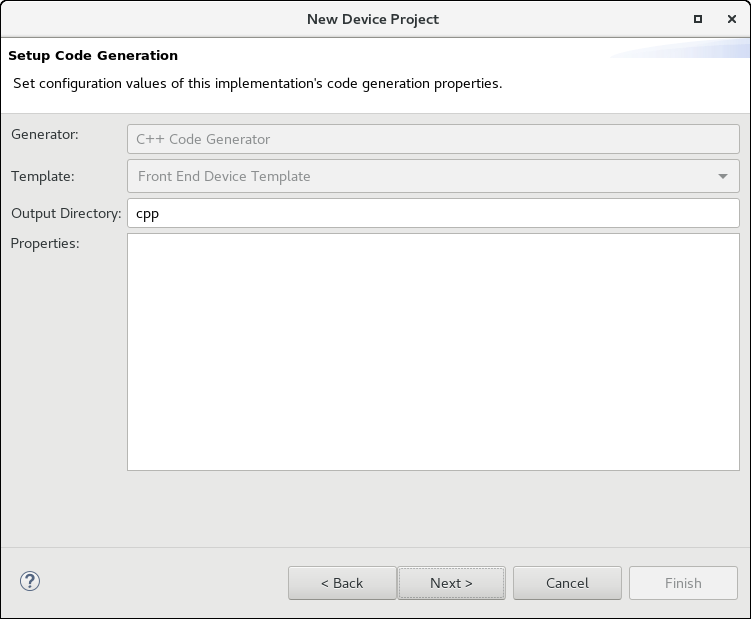This screenshot has width=751, height=619.
Task: Click the configuration values description text
Action: point(257,83)
